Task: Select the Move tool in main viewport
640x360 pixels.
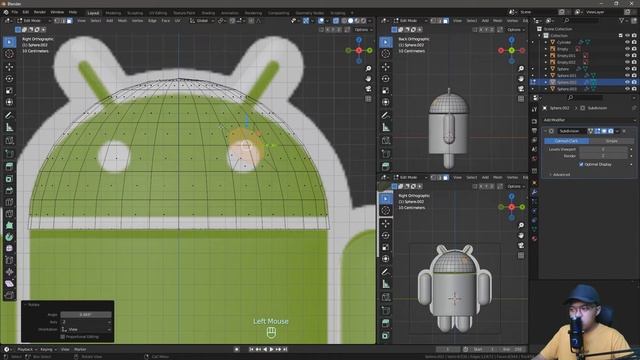Action: pos(9,67)
